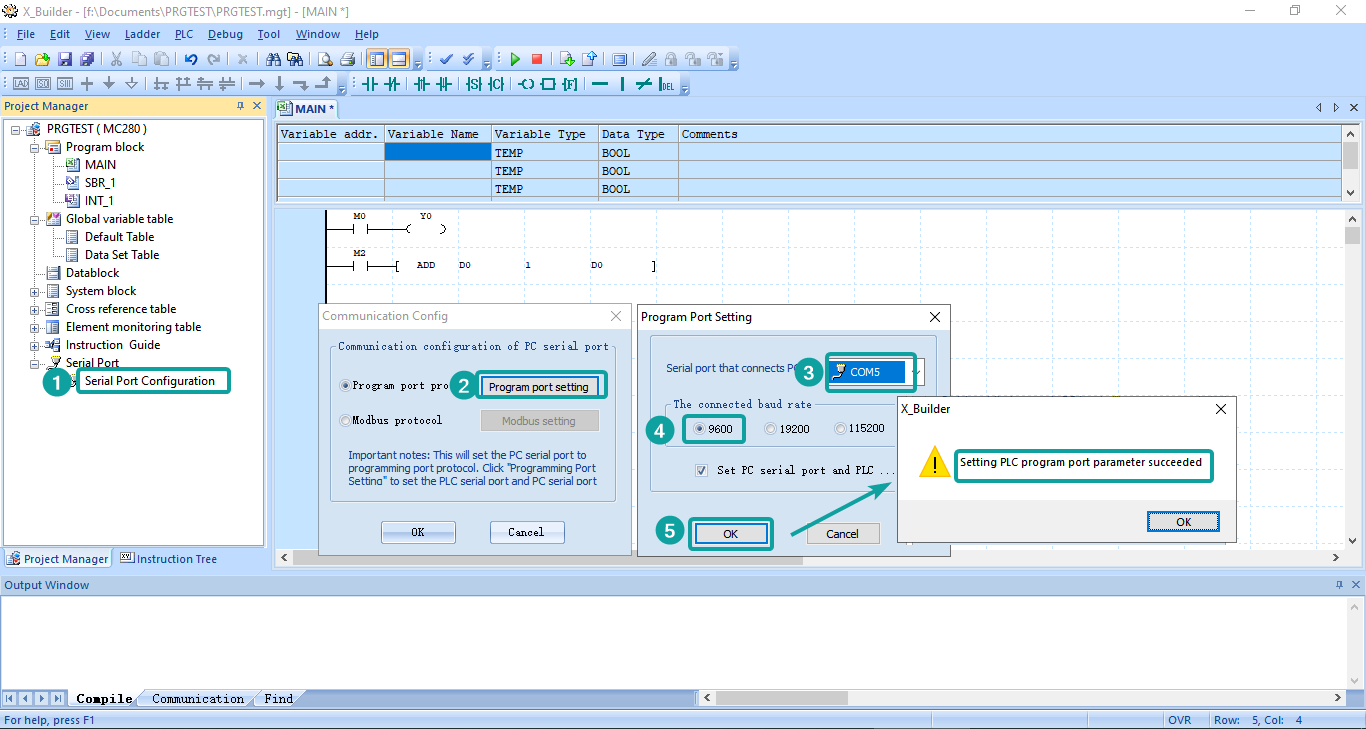Screen dimensions: 1366x729
Task: Insert coil using ladder toolbar icon
Action: 527,84
